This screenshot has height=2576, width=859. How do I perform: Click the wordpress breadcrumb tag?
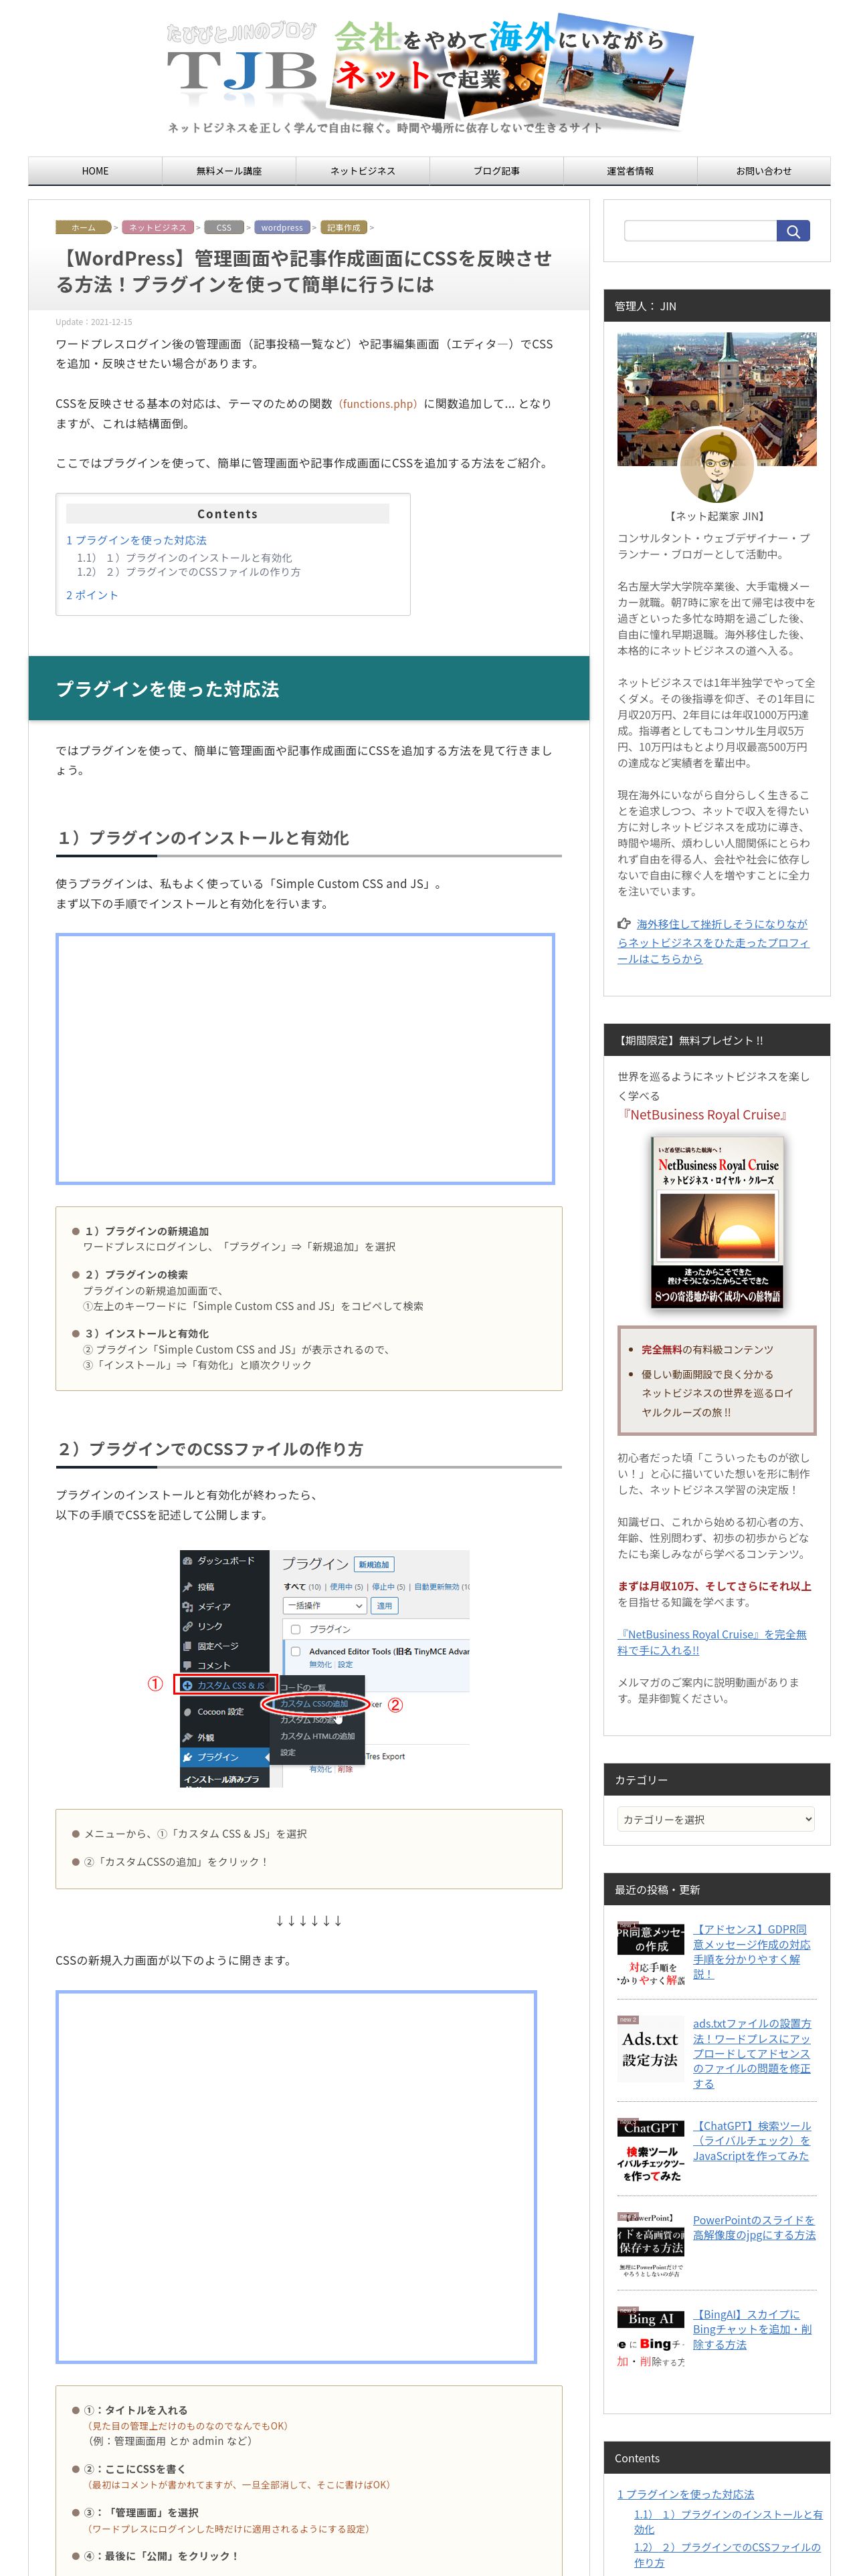coord(282,227)
